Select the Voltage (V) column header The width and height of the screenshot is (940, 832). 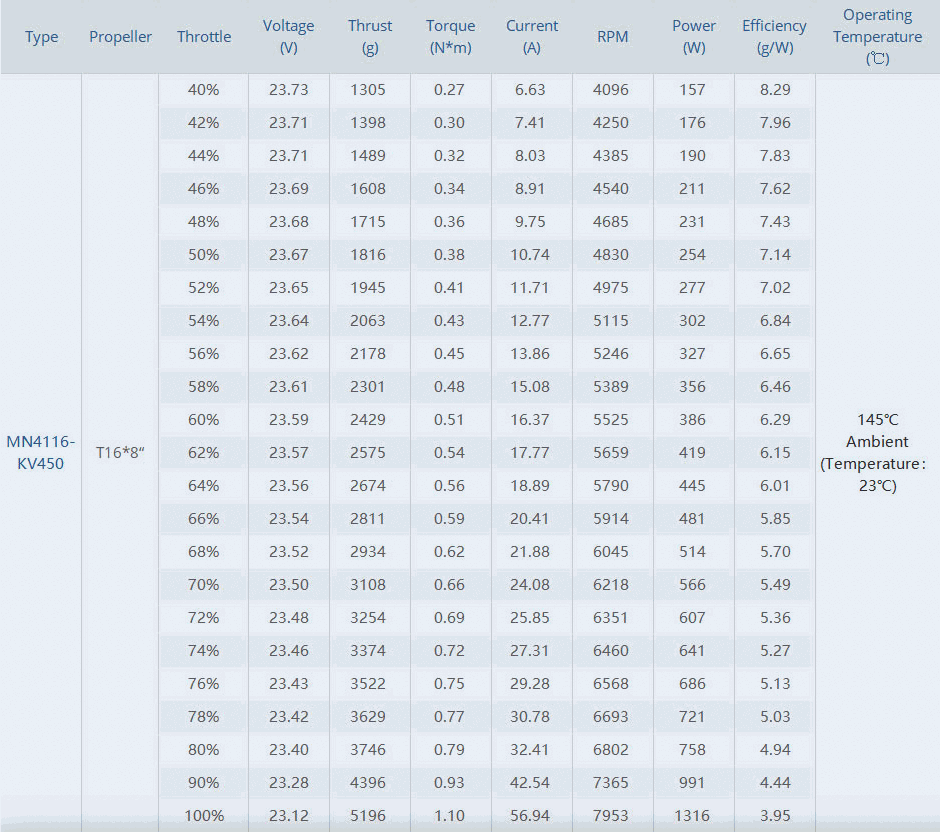[x=288, y=37]
